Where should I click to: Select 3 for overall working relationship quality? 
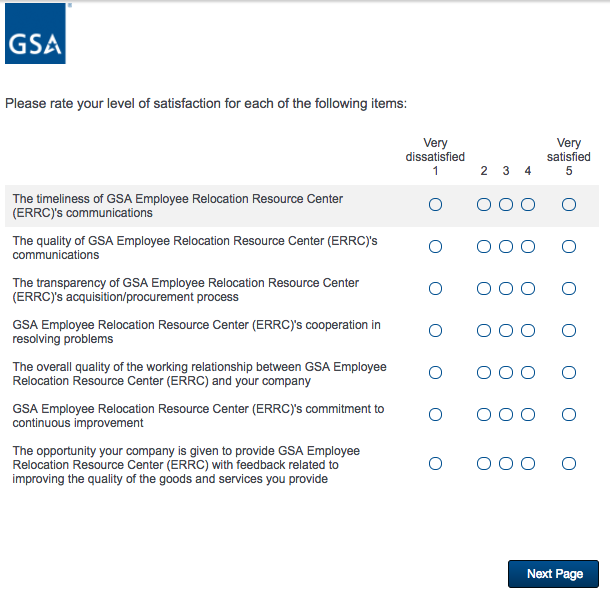(506, 373)
